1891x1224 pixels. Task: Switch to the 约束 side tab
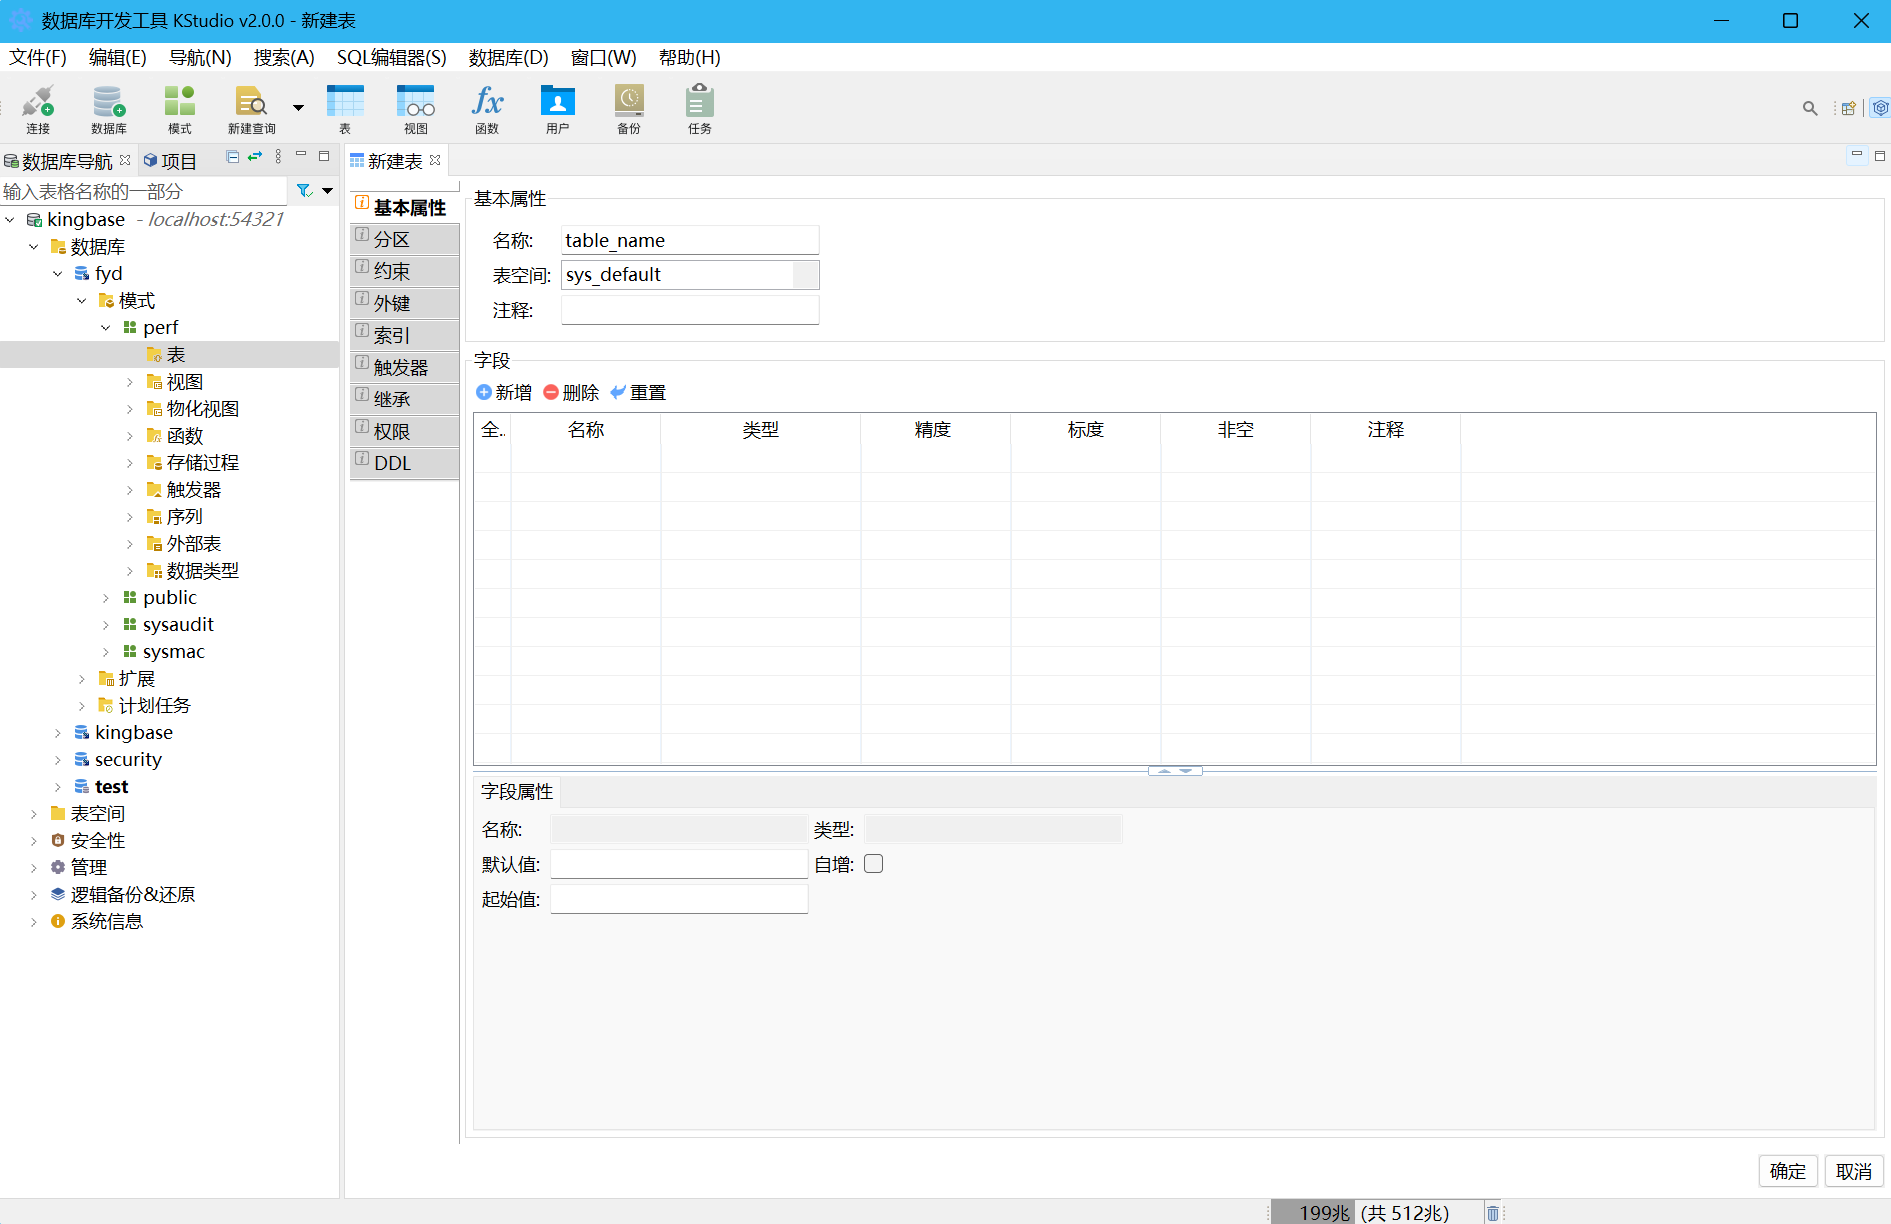click(404, 271)
